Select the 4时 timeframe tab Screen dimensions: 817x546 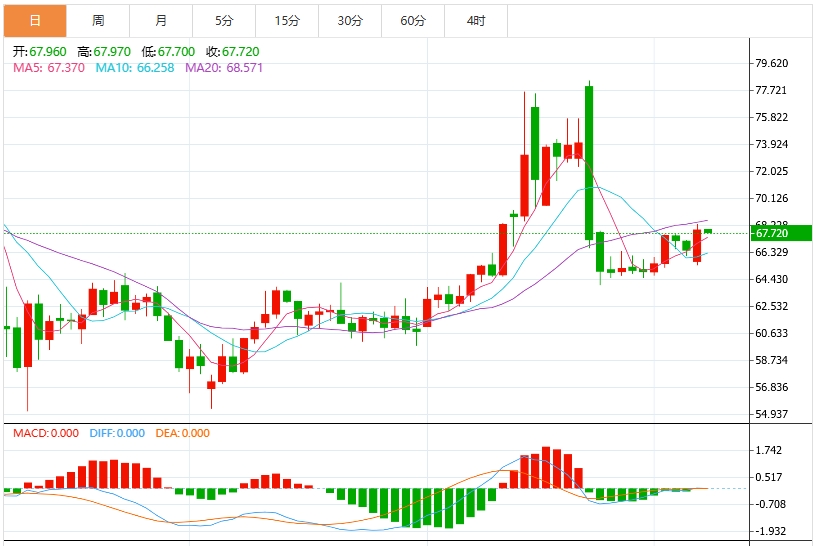pyautogui.click(x=476, y=21)
